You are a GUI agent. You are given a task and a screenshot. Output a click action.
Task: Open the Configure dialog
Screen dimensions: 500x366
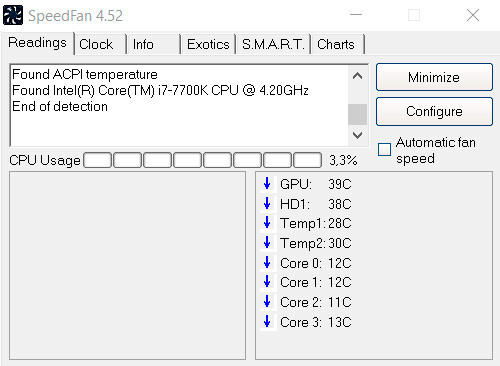(434, 111)
